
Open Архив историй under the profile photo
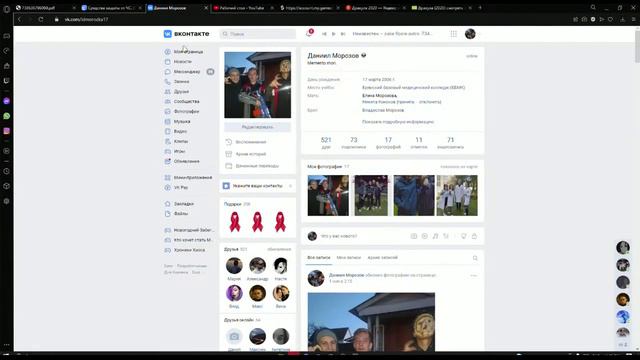point(251,154)
